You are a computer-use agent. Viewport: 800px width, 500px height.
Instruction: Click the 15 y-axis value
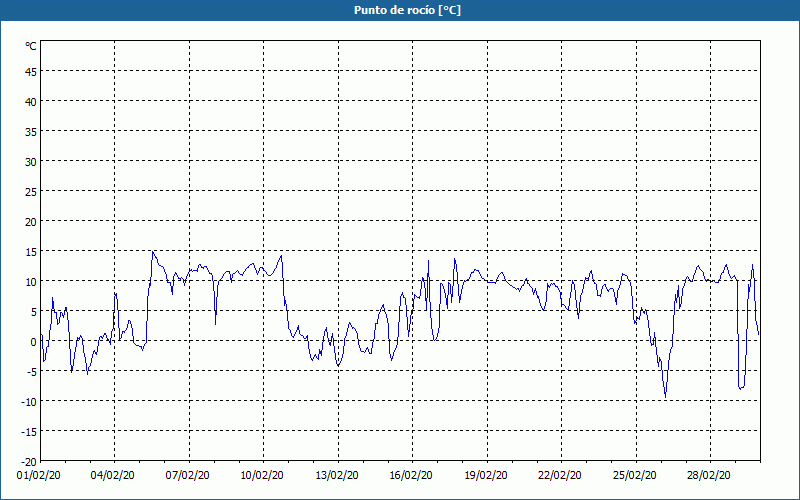click(31, 252)
